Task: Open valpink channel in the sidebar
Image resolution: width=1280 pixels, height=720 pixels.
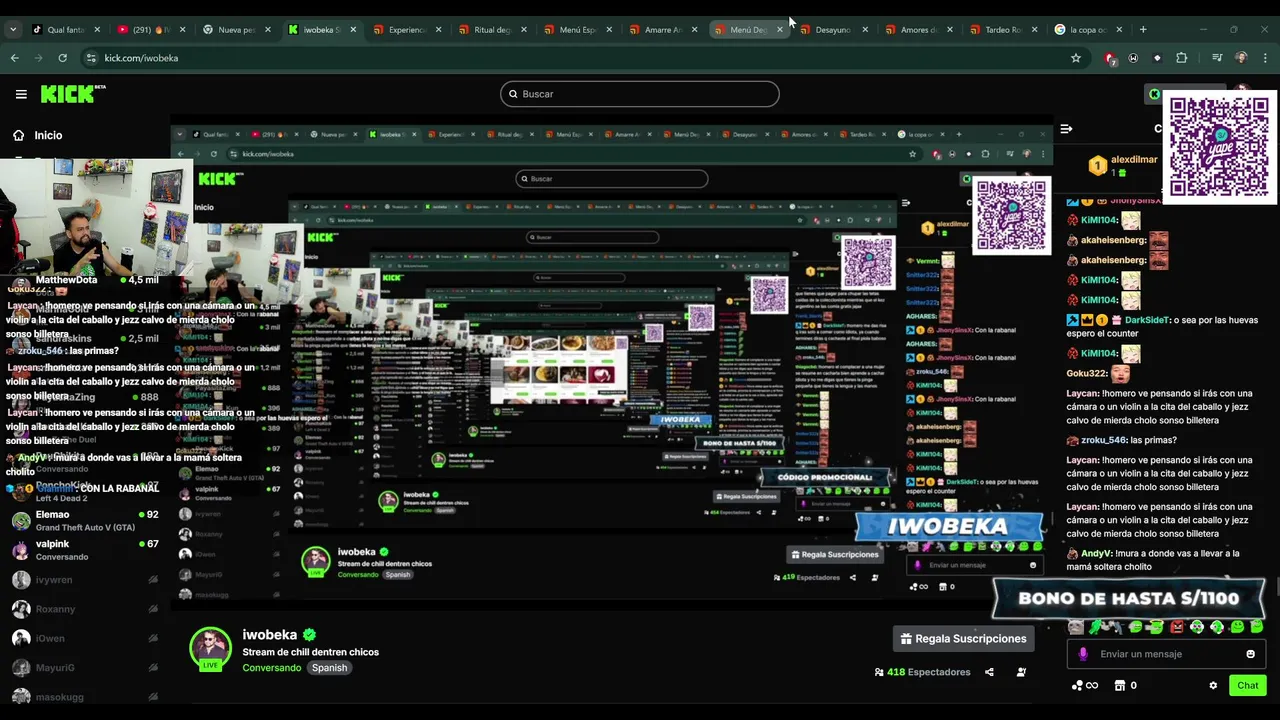Action: click(x=85, y=550)
